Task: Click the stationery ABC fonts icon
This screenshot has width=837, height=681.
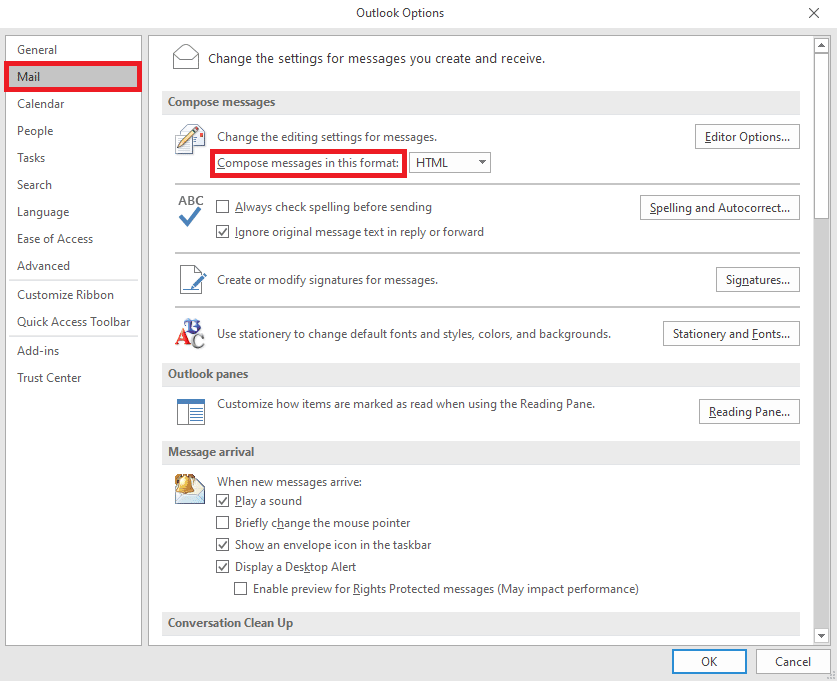Action: [189, 334]
